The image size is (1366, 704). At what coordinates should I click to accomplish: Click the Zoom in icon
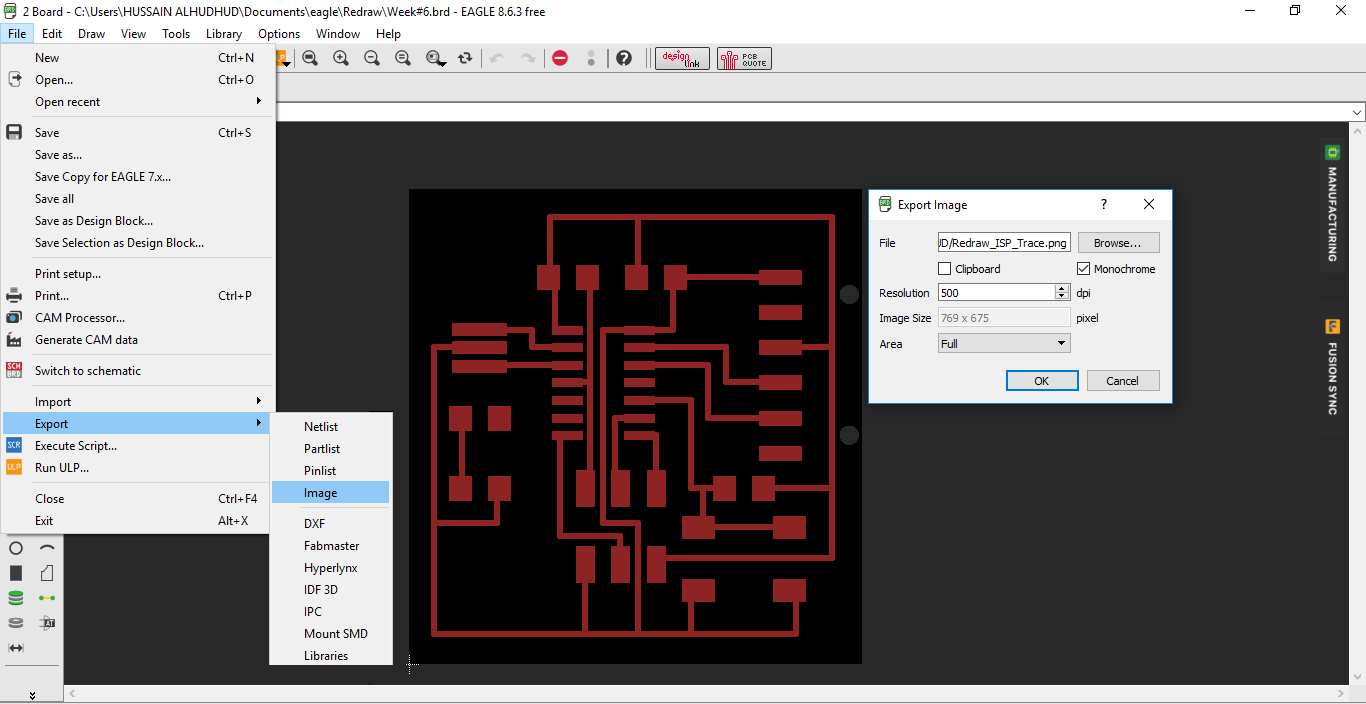[x=341, y=58]
